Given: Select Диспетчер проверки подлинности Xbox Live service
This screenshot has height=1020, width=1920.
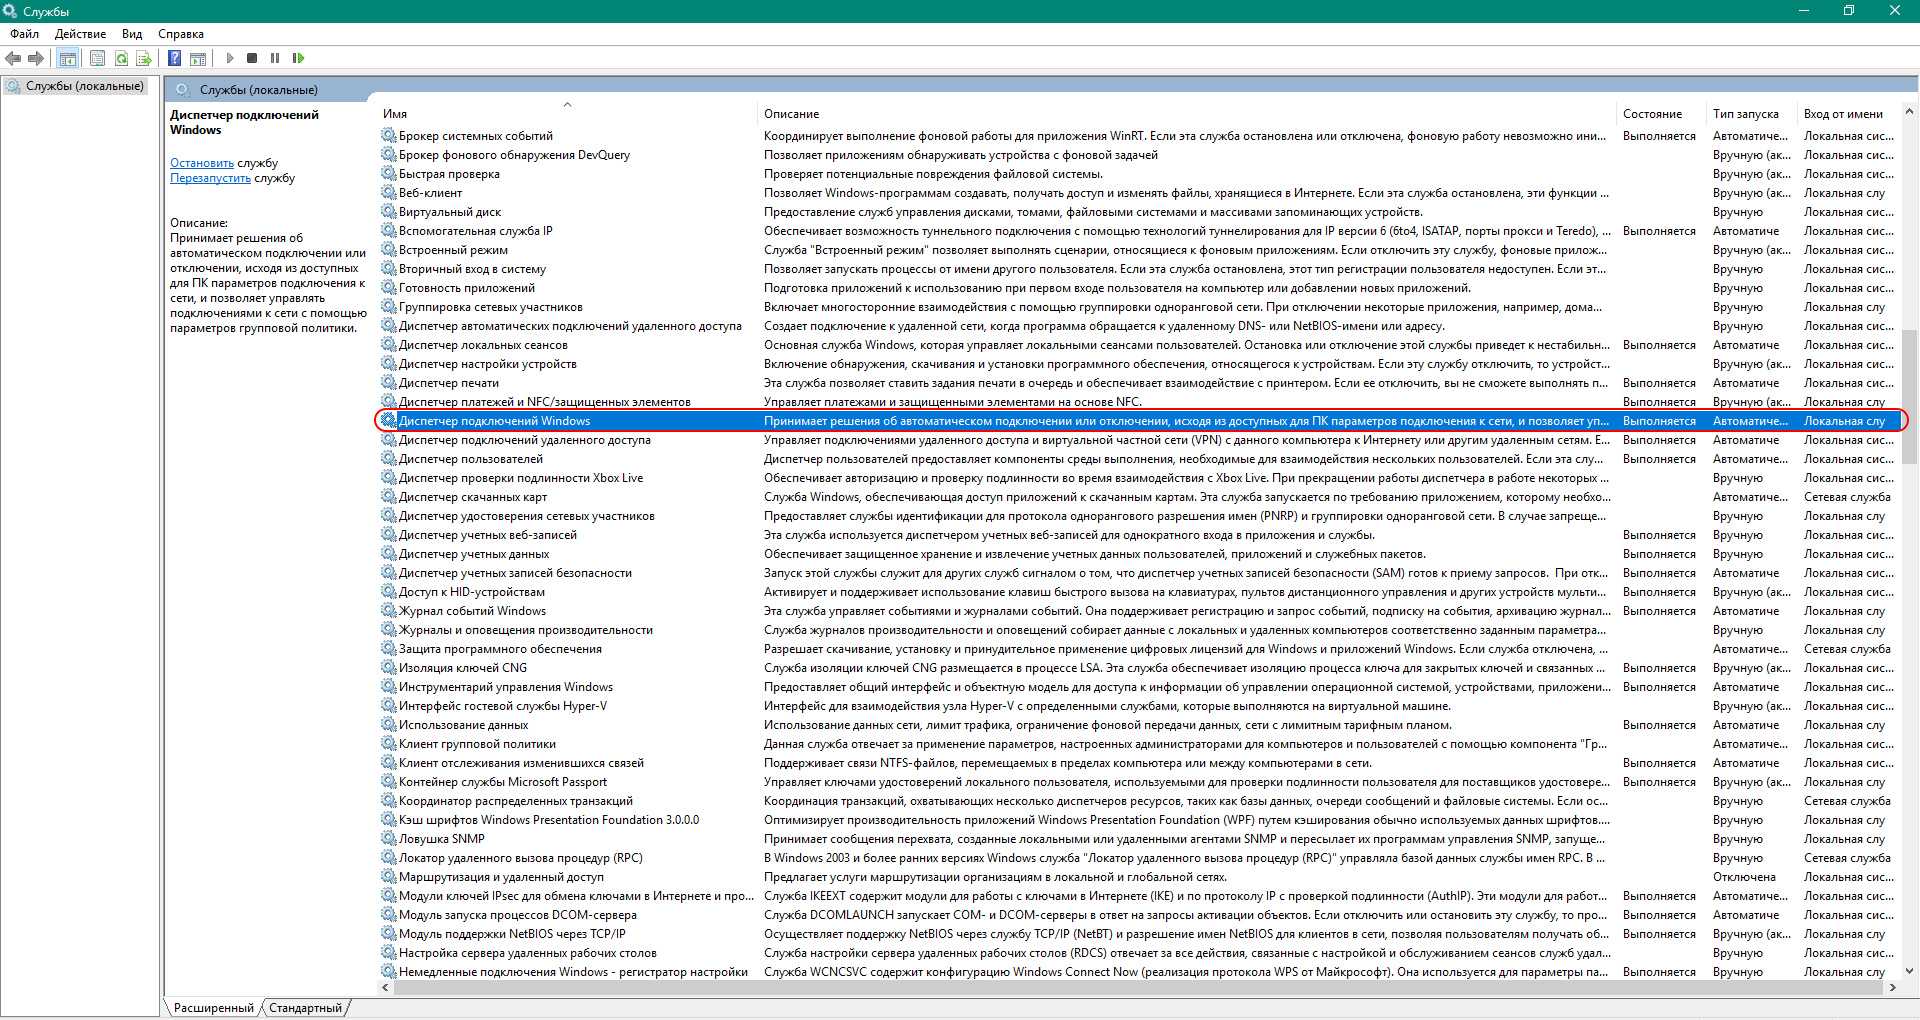Looking at the screenshot, I should click(x=521, y=478).
